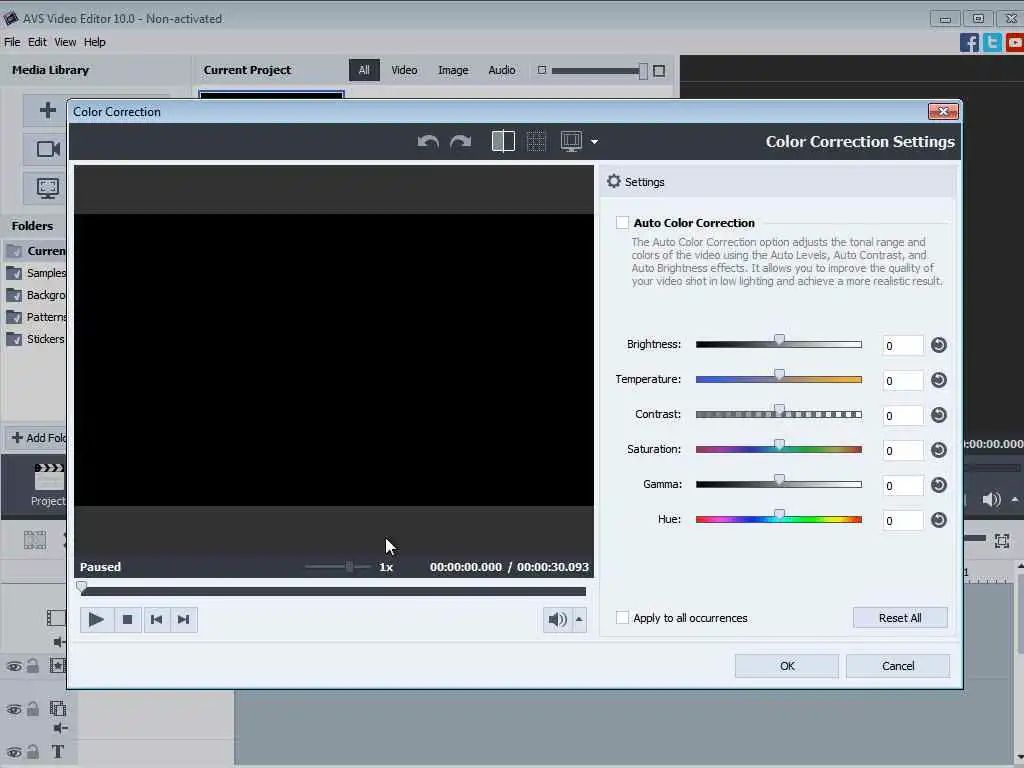This screenshot has height=768, width=1024.
Task: Reset the Contrast value
Action: point(938,415)
